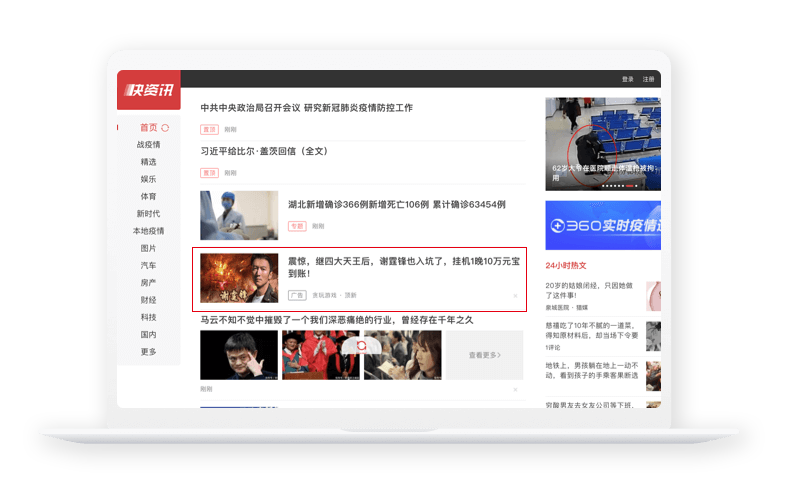Click the 24小时热文 heading

(x=566, y=265)
